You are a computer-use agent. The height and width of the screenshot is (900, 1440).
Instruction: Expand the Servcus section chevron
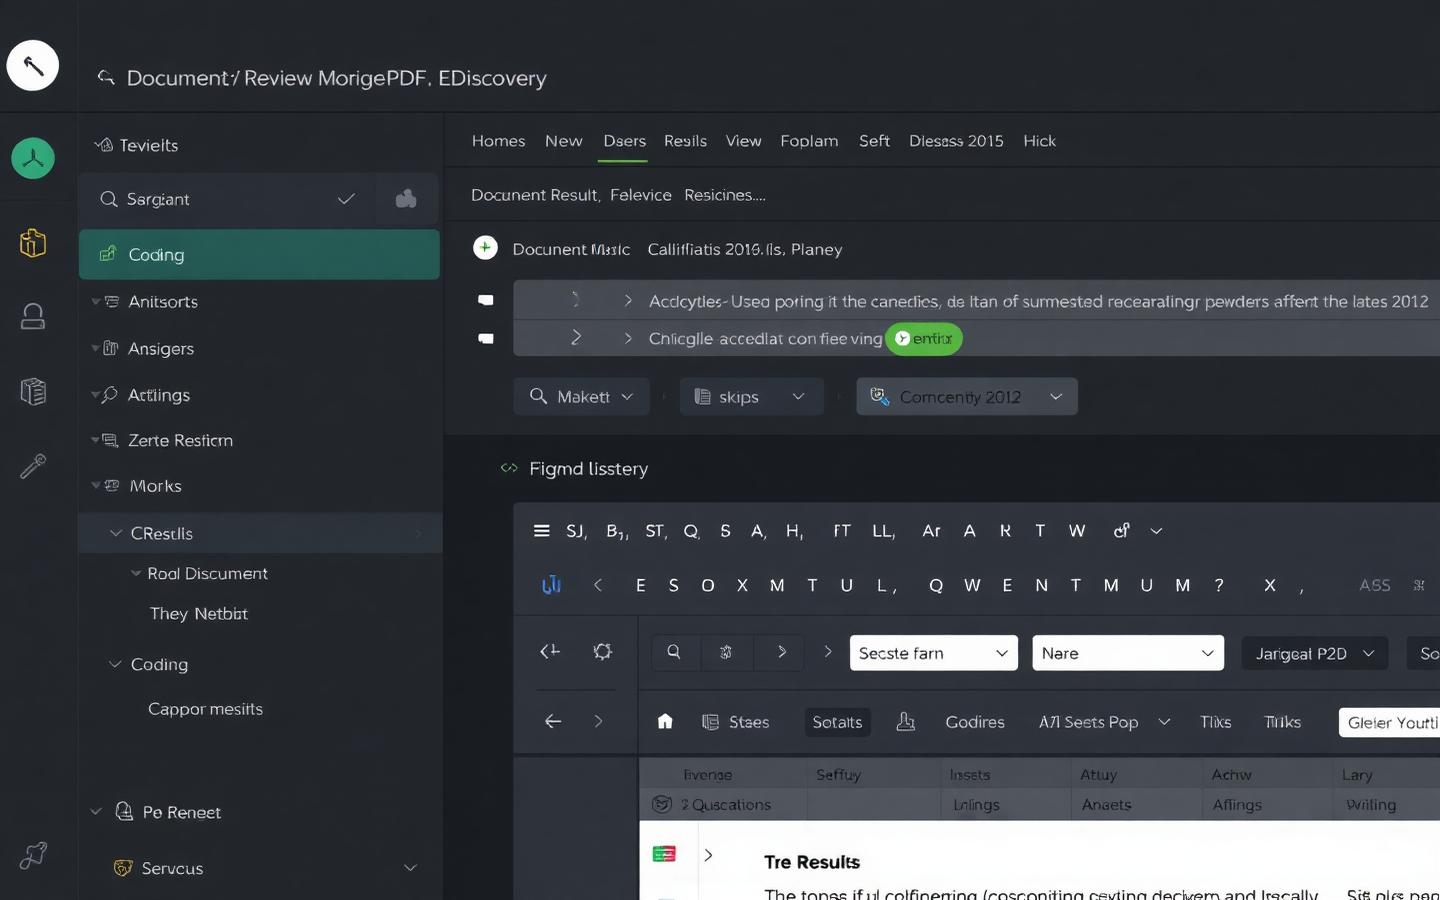pos(410,868)
